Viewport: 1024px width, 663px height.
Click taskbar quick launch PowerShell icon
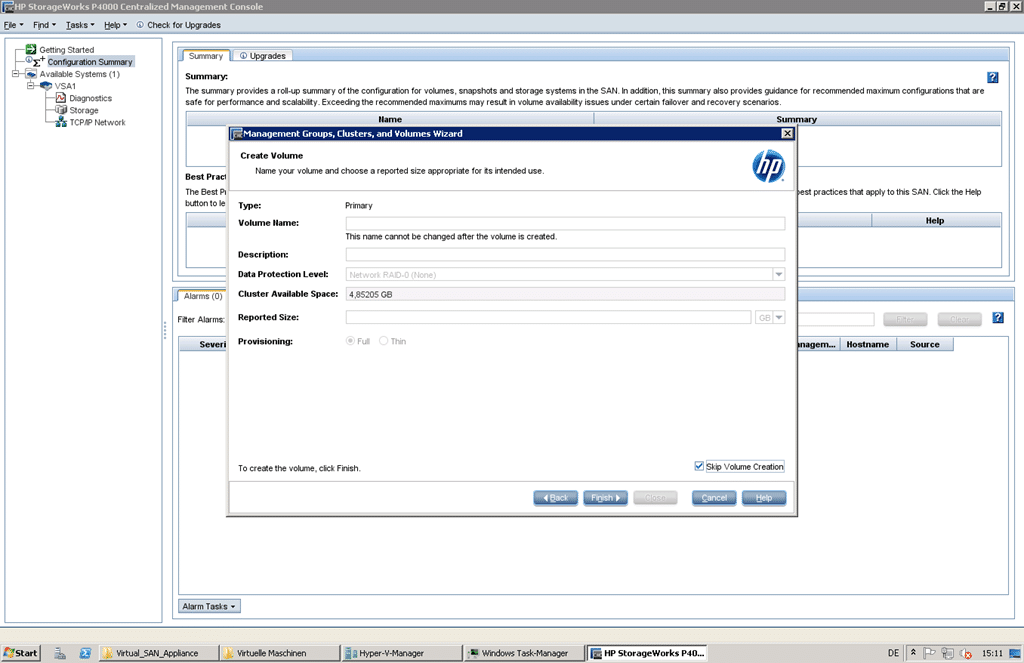coord(85,653)
